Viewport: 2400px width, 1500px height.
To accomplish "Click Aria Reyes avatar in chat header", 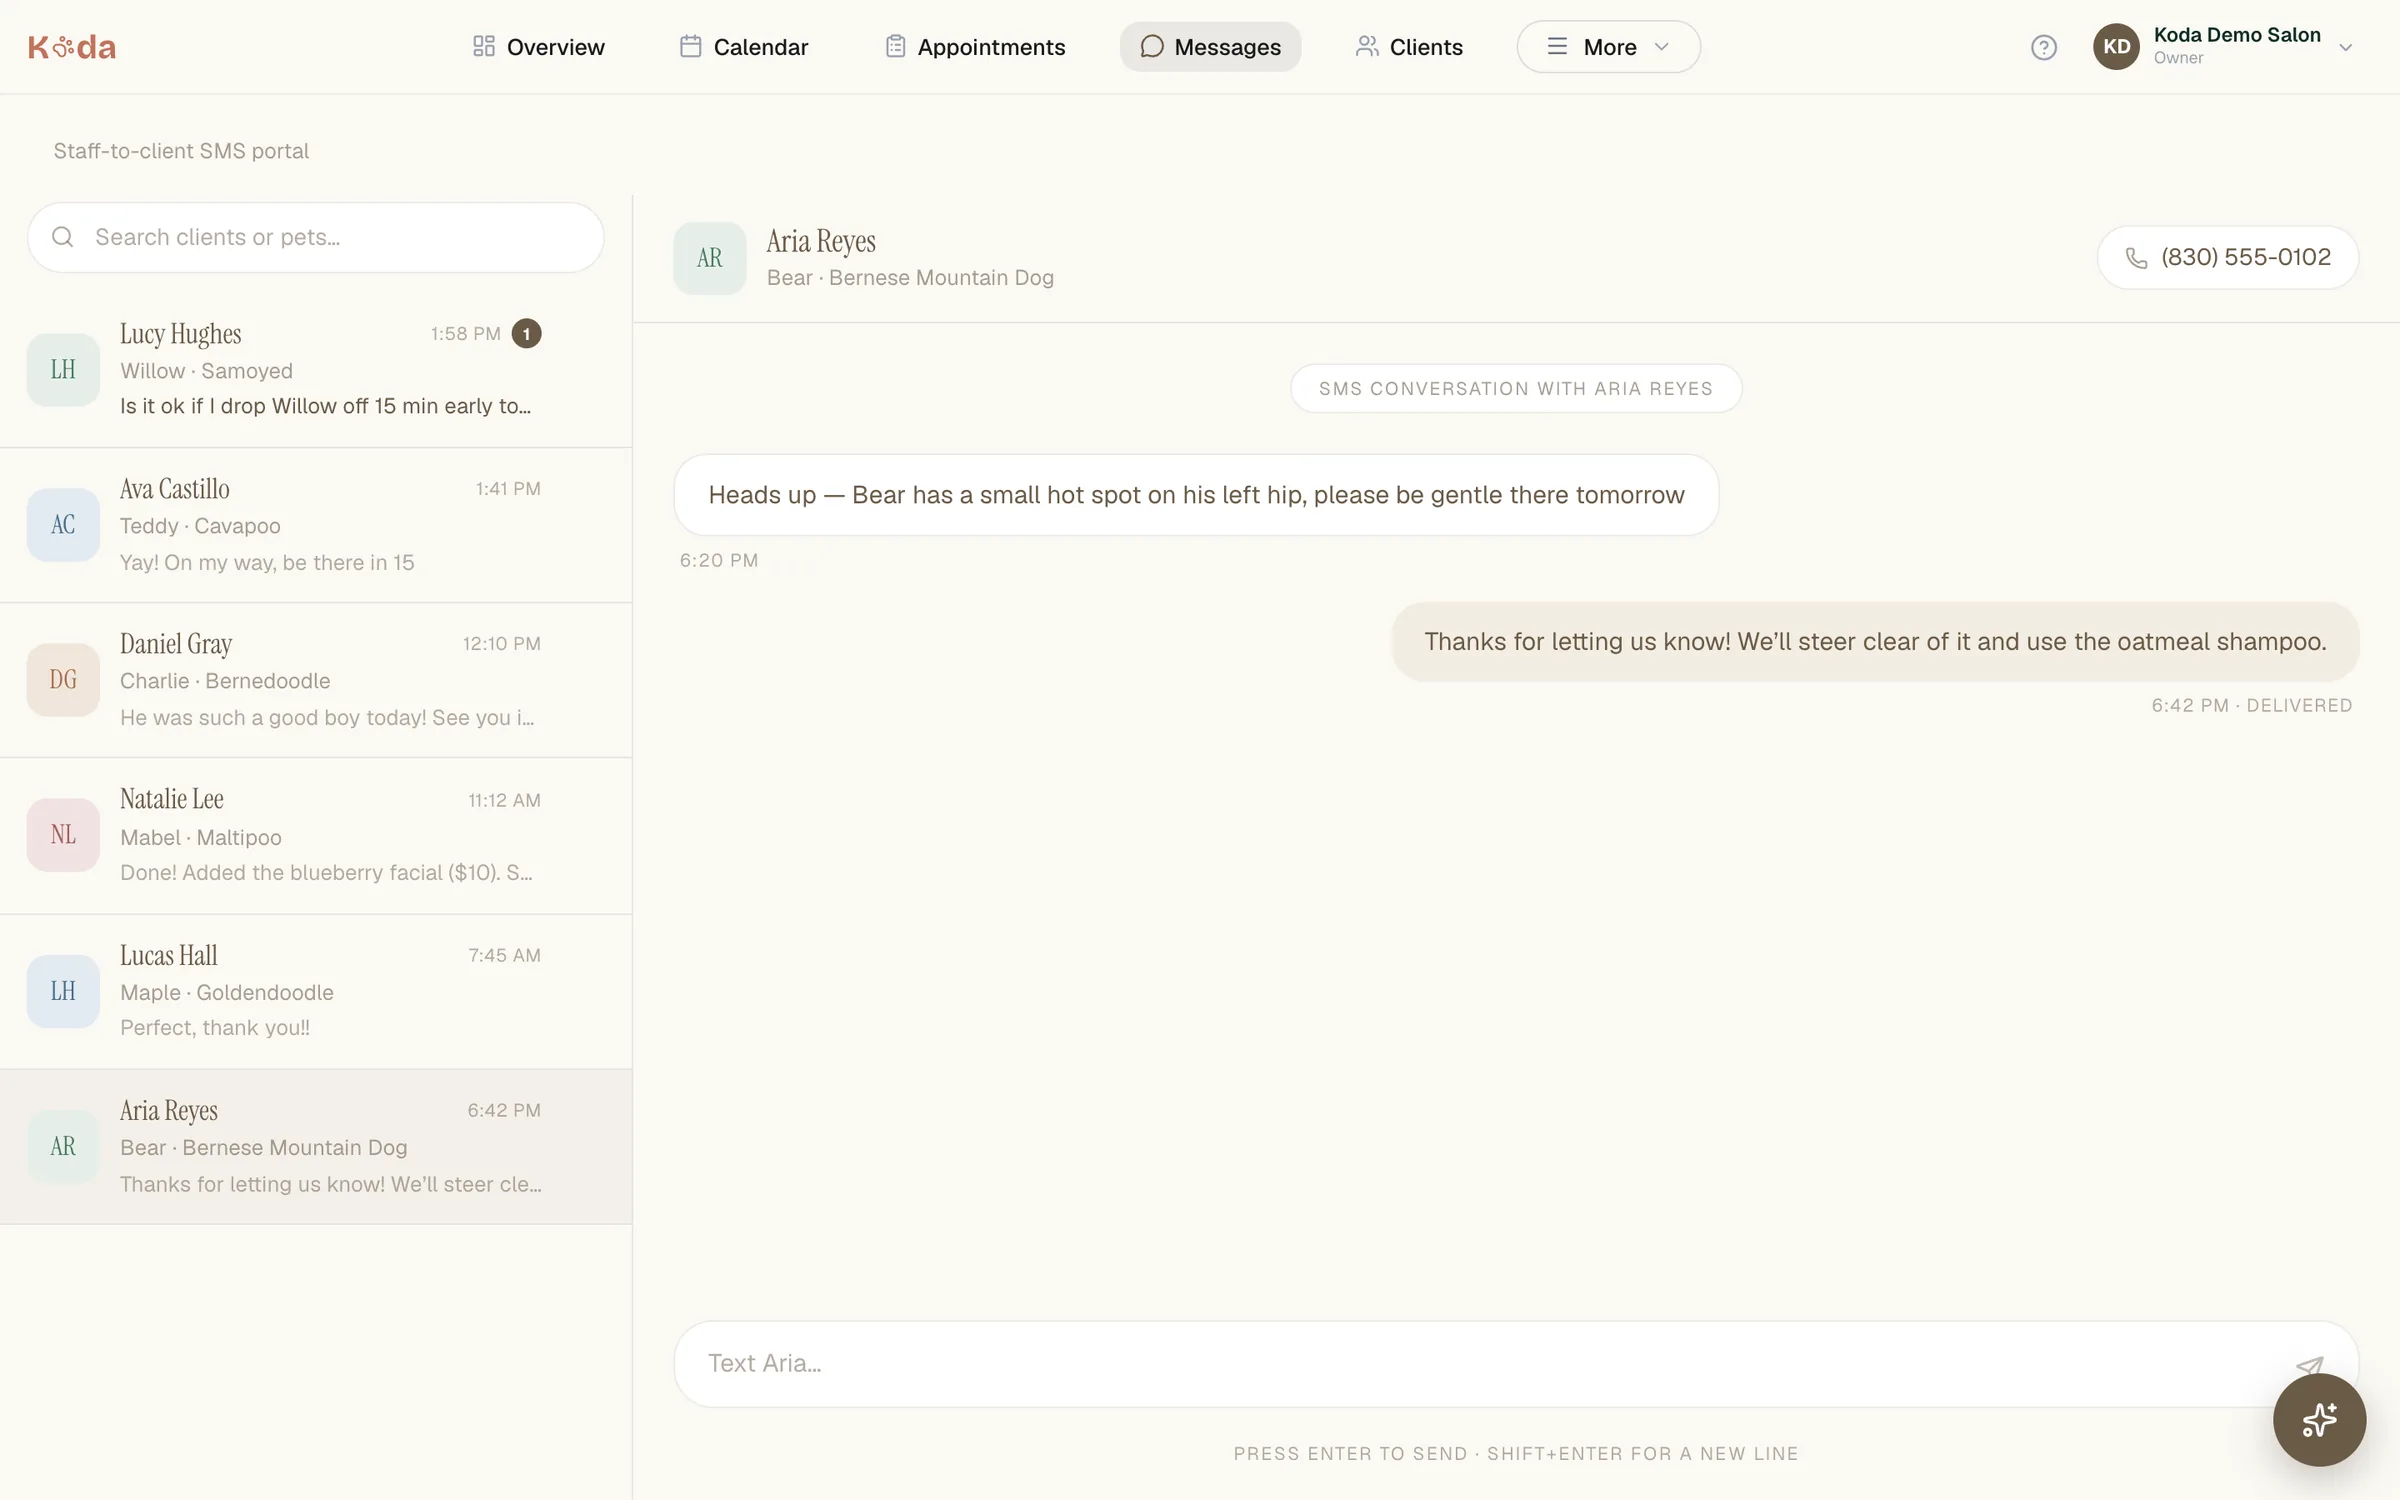I will click(710, 258).
